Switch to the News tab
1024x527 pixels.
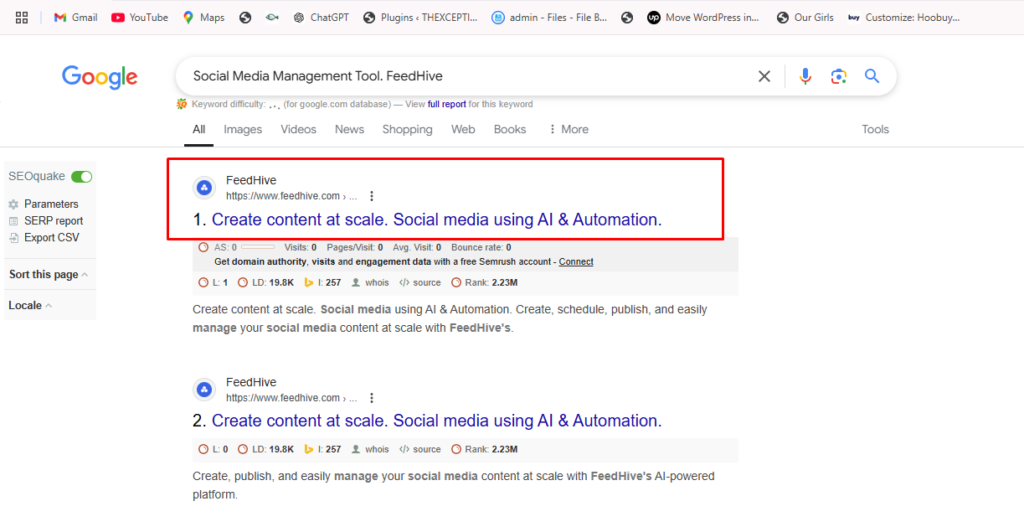pos(349,129)
